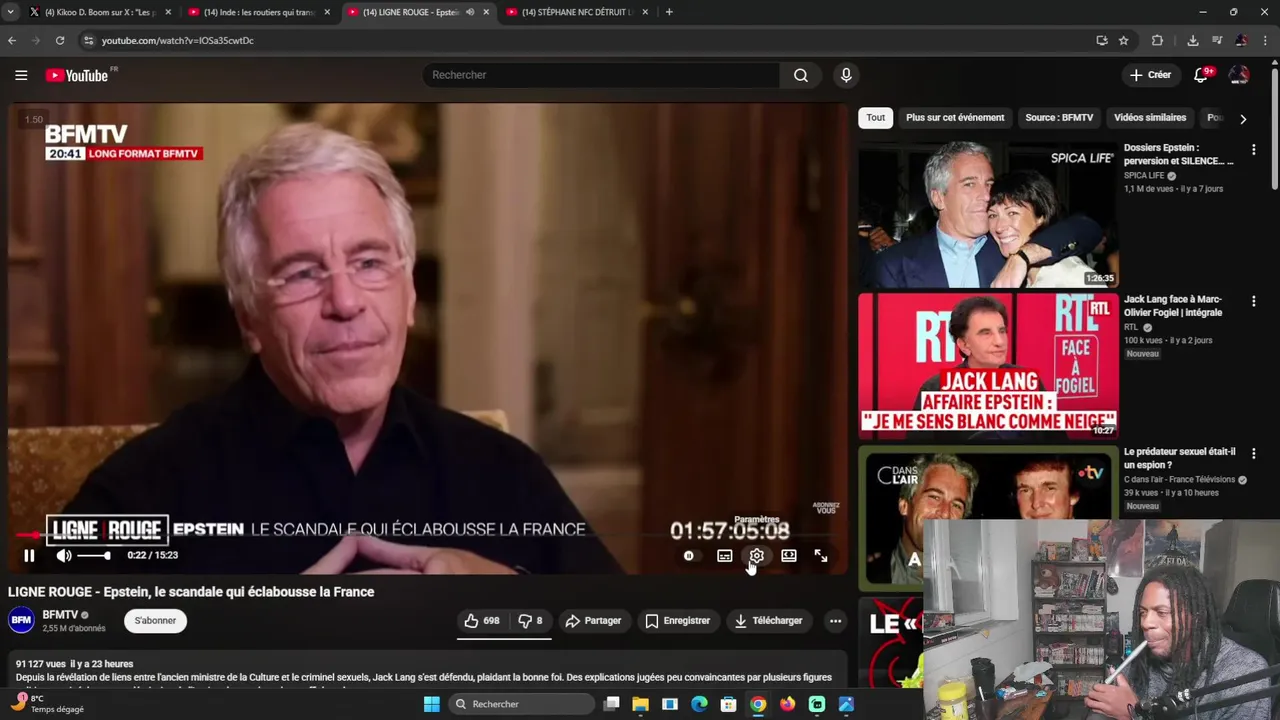
Task: Reload the current page
Action: pyautogui.click(x=60, y=40)
